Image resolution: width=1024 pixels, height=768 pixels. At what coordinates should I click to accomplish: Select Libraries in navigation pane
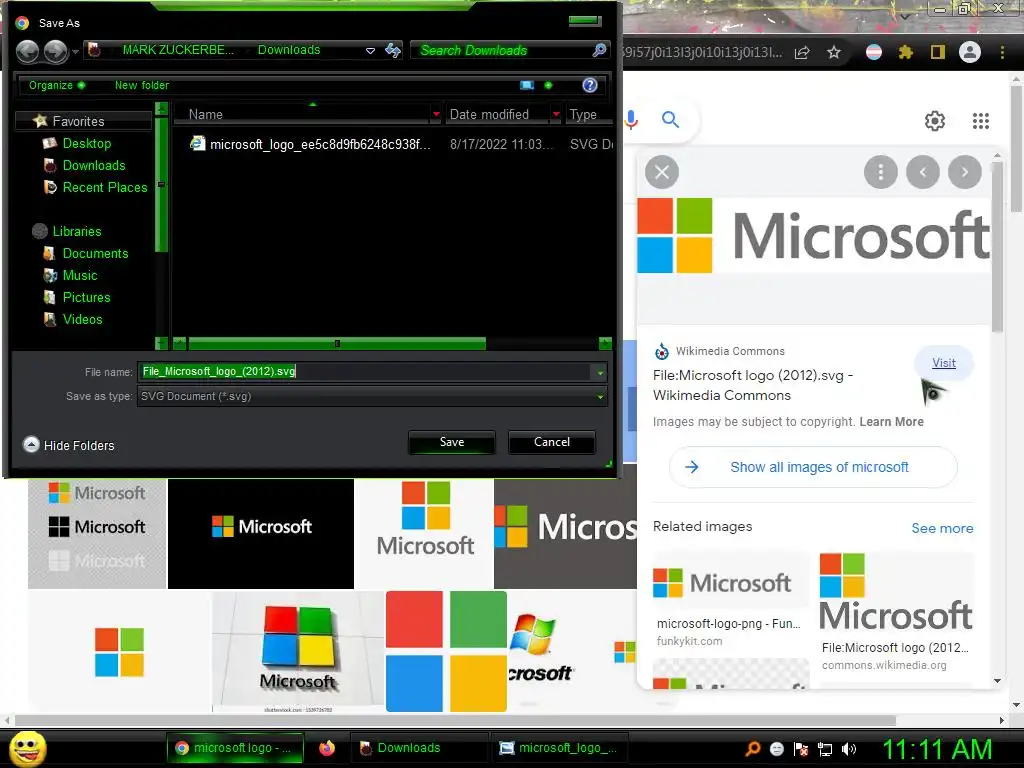tap(77, 231)
